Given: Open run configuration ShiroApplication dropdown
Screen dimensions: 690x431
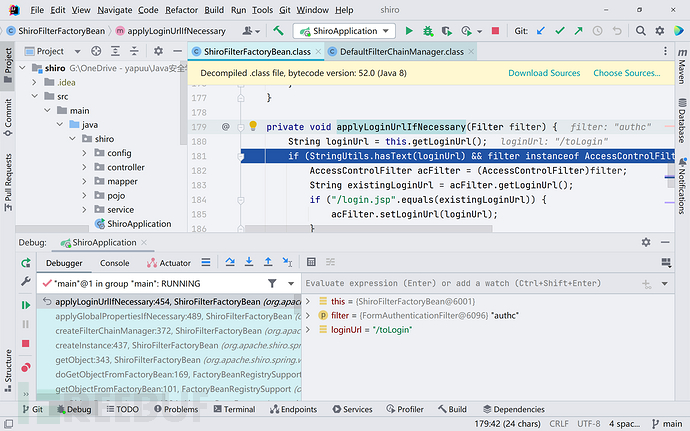Looking at the screenshot, I should click(x=344, y=31).
